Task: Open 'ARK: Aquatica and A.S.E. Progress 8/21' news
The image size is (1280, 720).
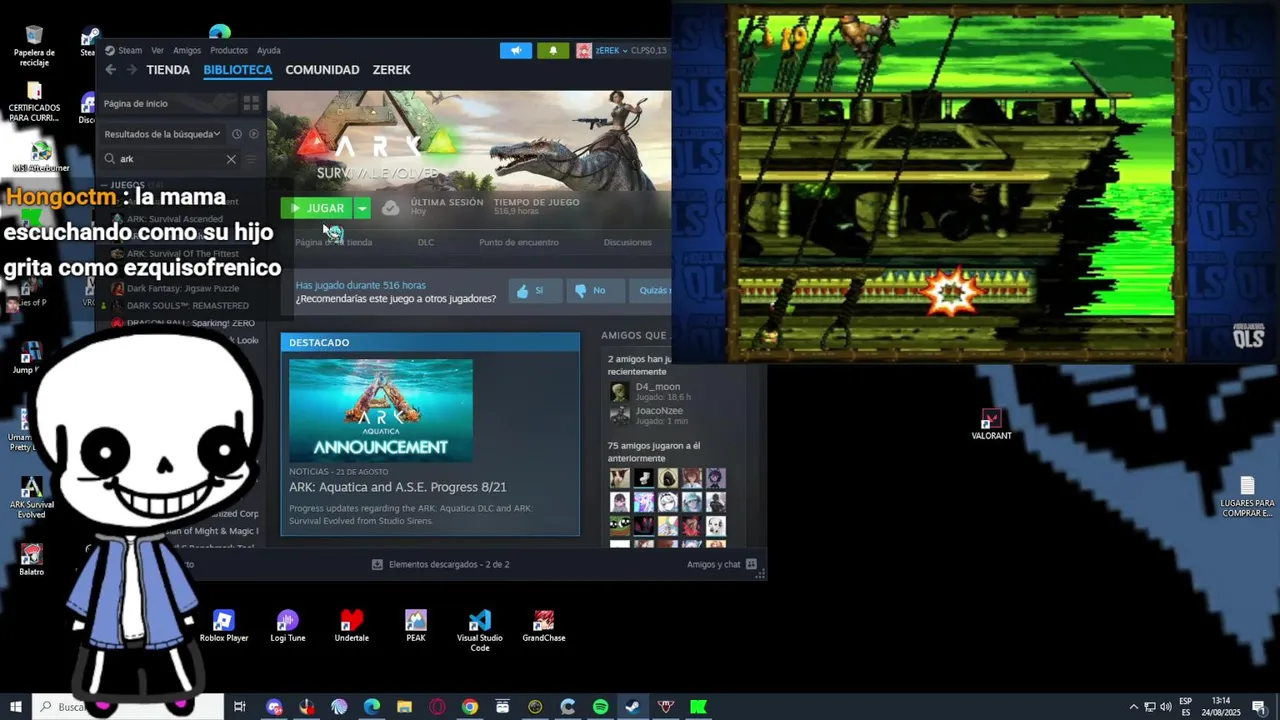Action: pos(398,487)
